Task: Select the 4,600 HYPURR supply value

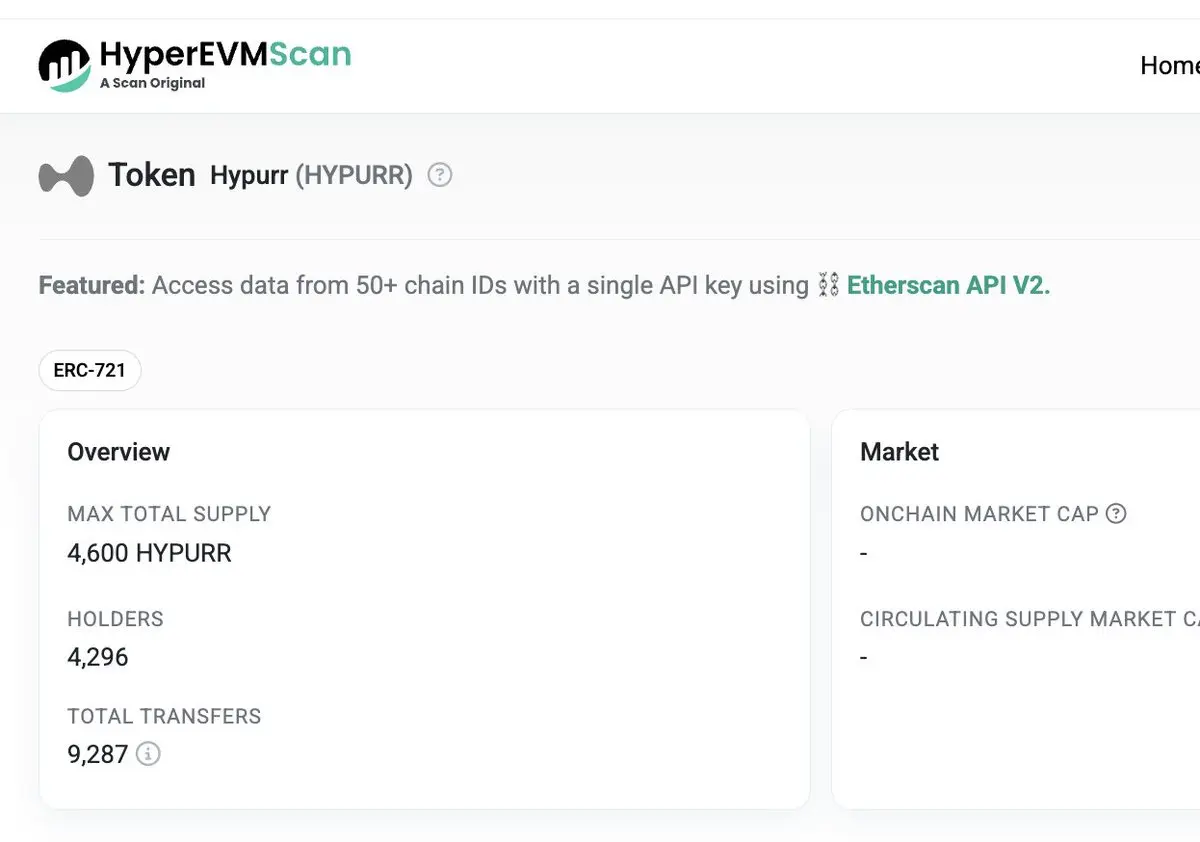Action: coord(149,553)
